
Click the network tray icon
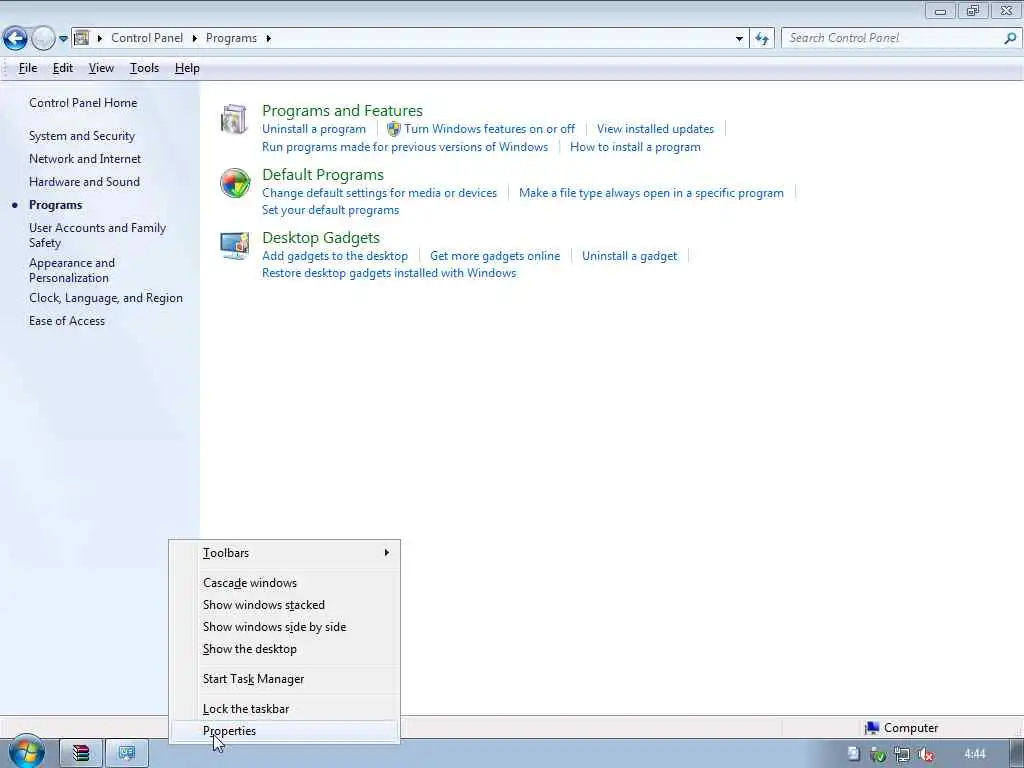[902, 755]
